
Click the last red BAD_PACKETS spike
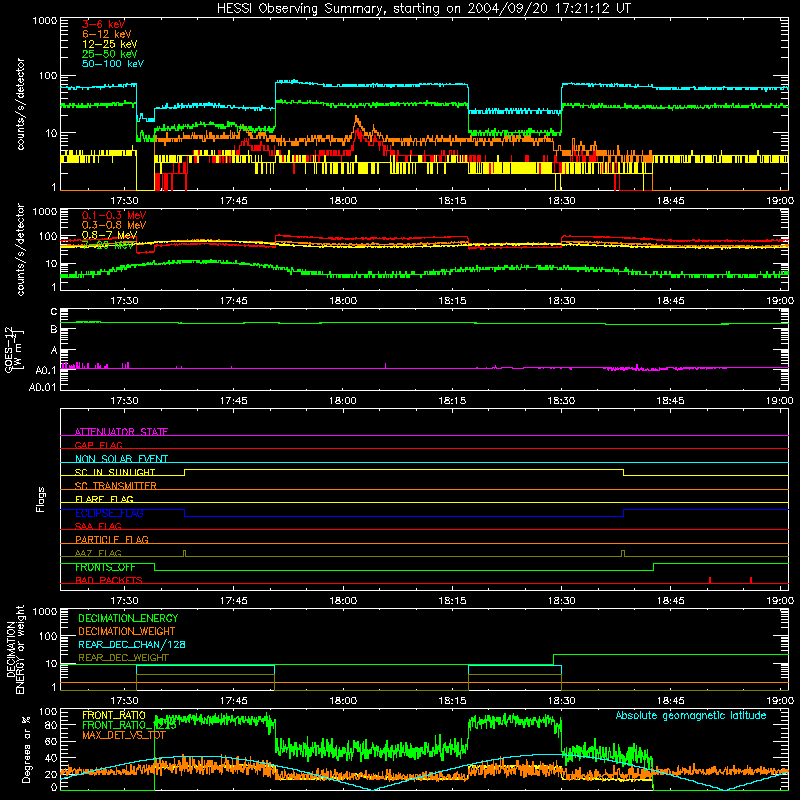[x=751, y=580]
